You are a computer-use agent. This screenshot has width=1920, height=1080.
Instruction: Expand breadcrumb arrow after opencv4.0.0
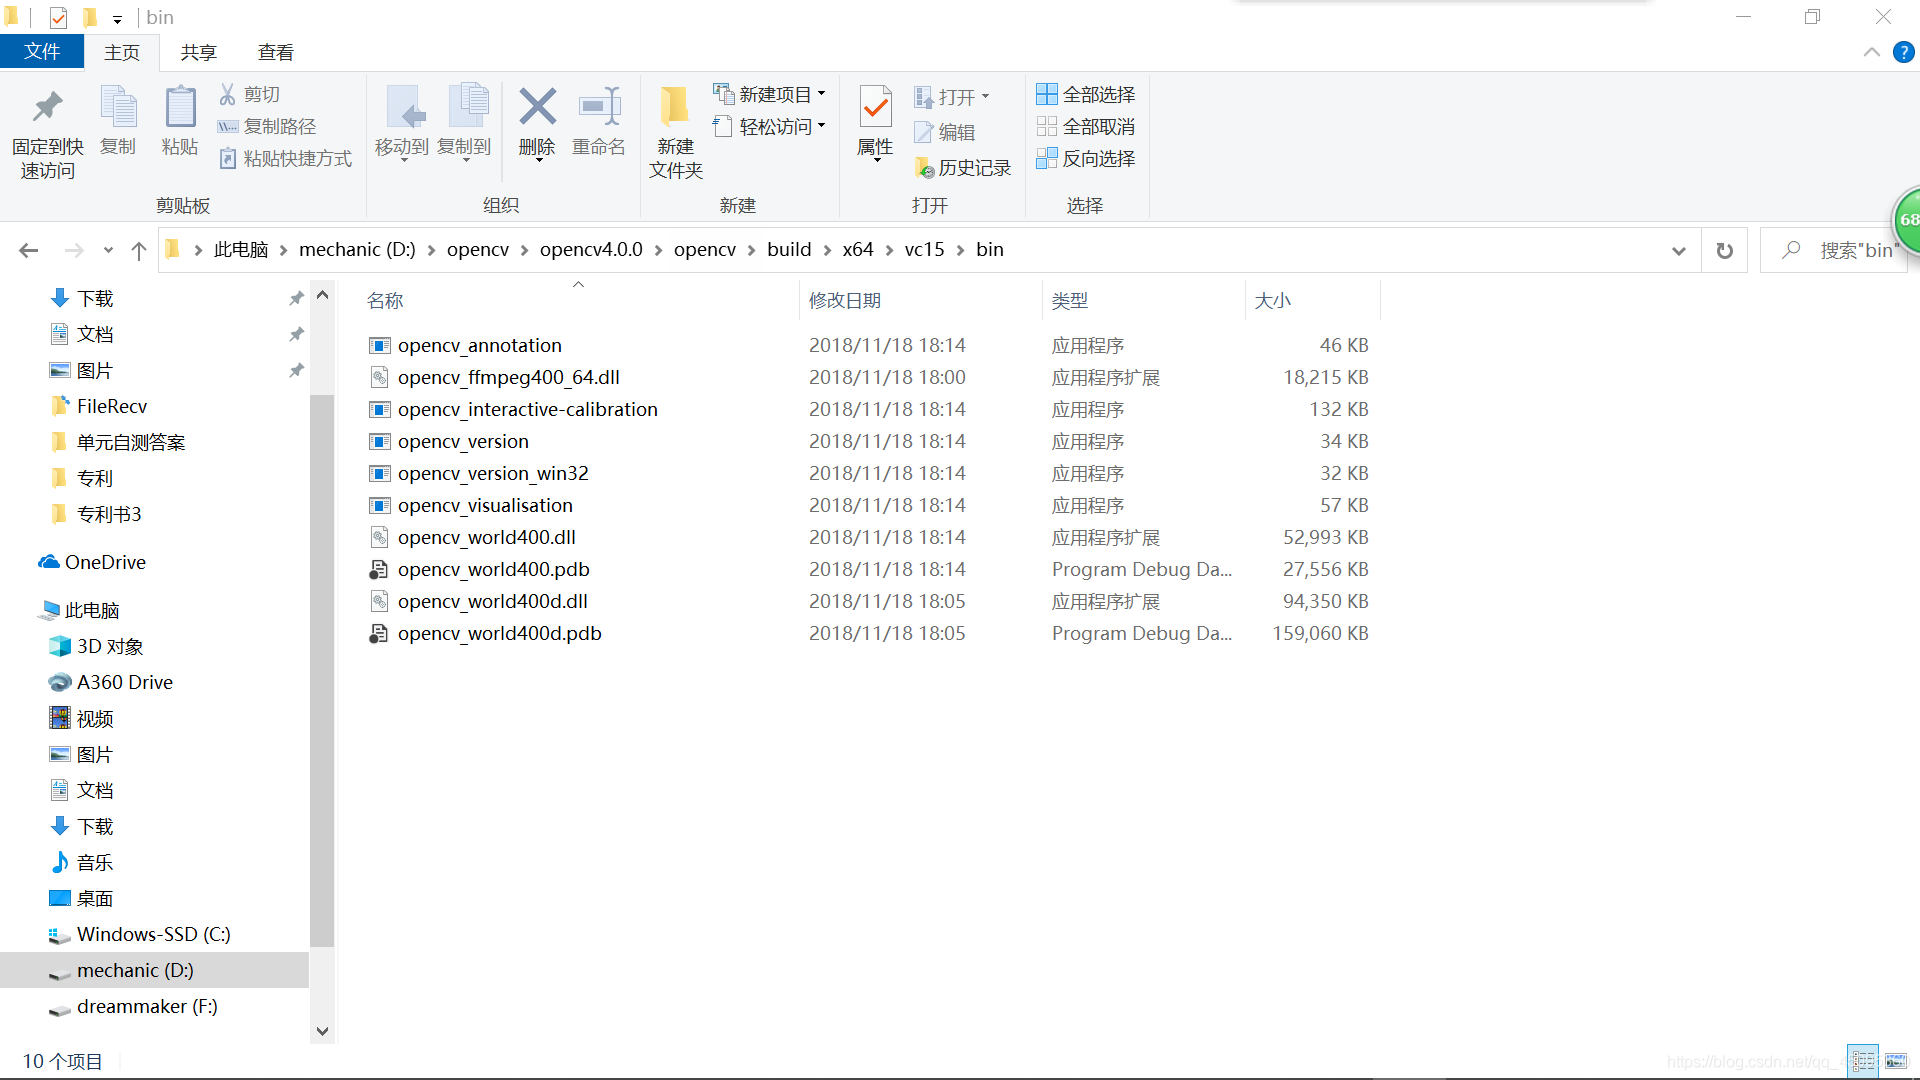pos(658,250)
